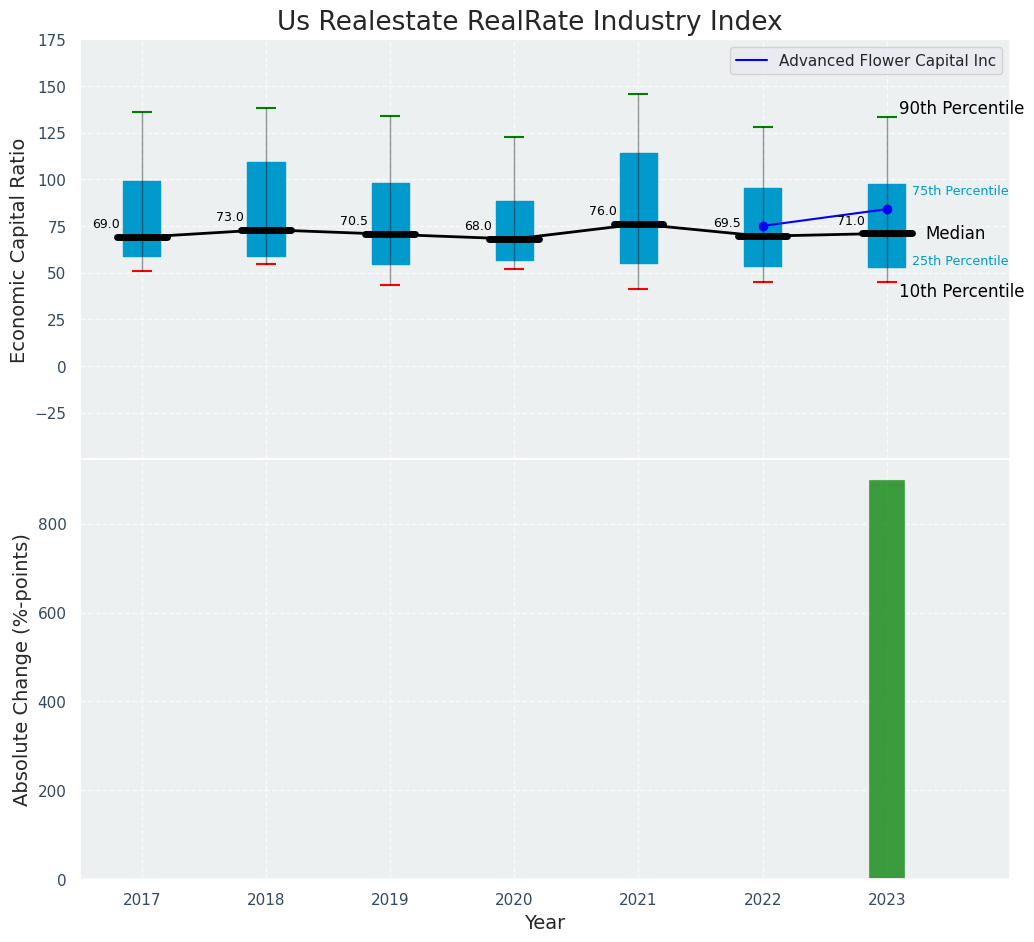Screen dimensions: 1034x942
Task: Click the 90th Percentile annotation
Action: [x=960, y=108]
